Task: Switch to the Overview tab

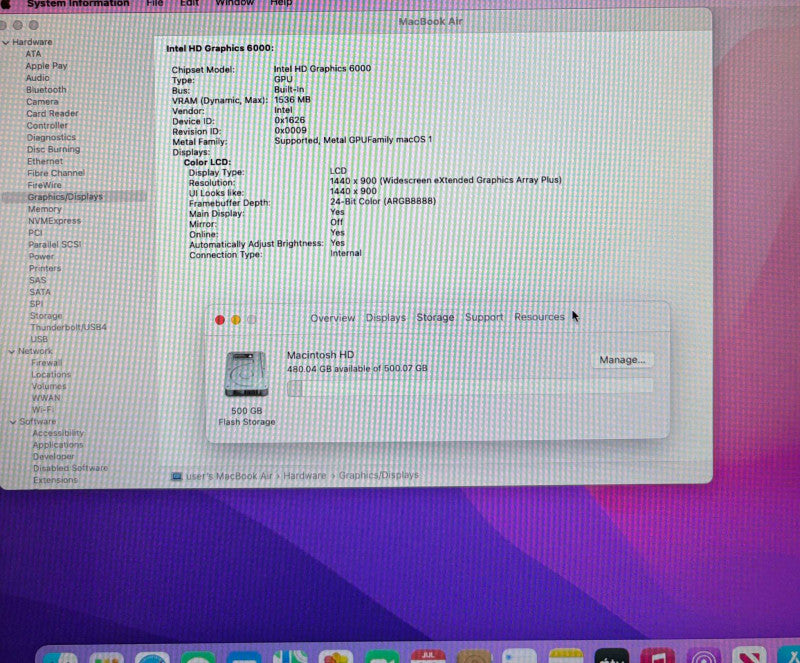Action: 333,318
